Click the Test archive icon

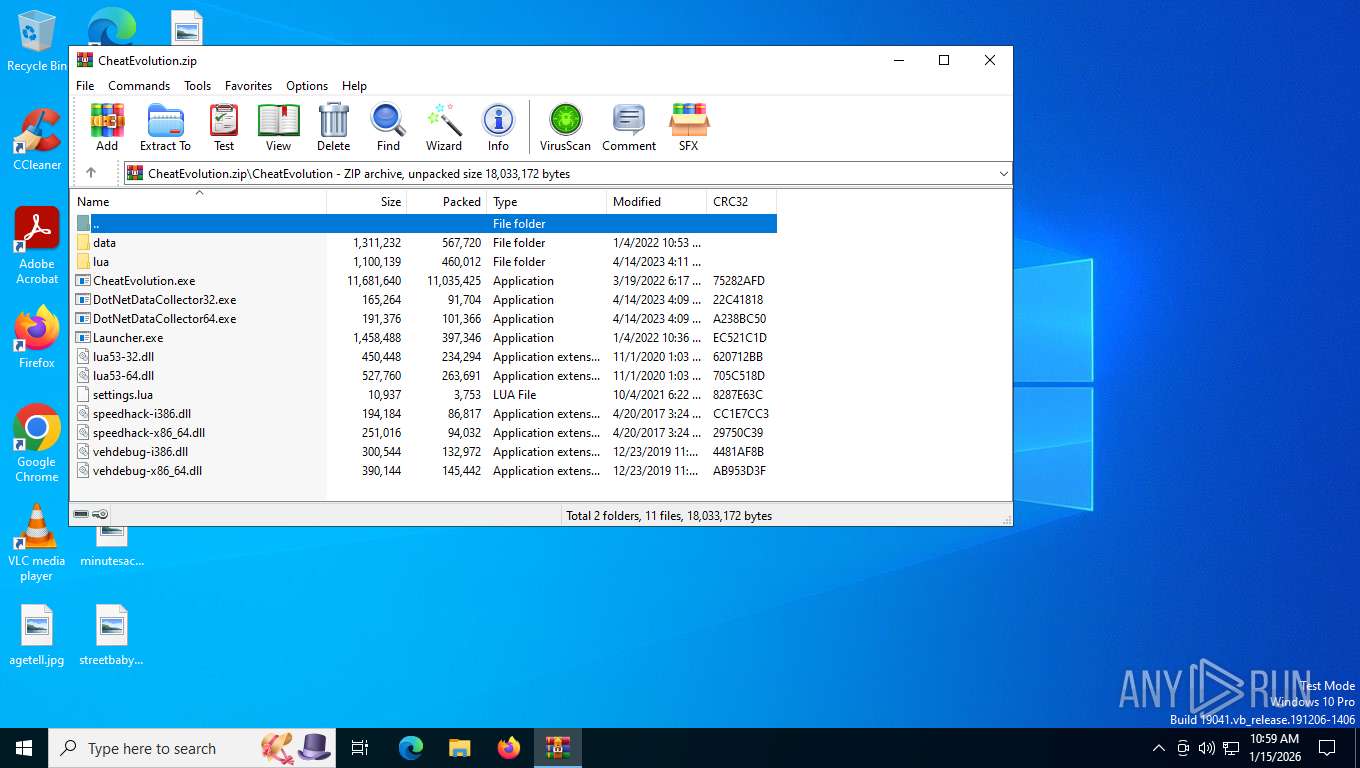click(x=224, y=127)
